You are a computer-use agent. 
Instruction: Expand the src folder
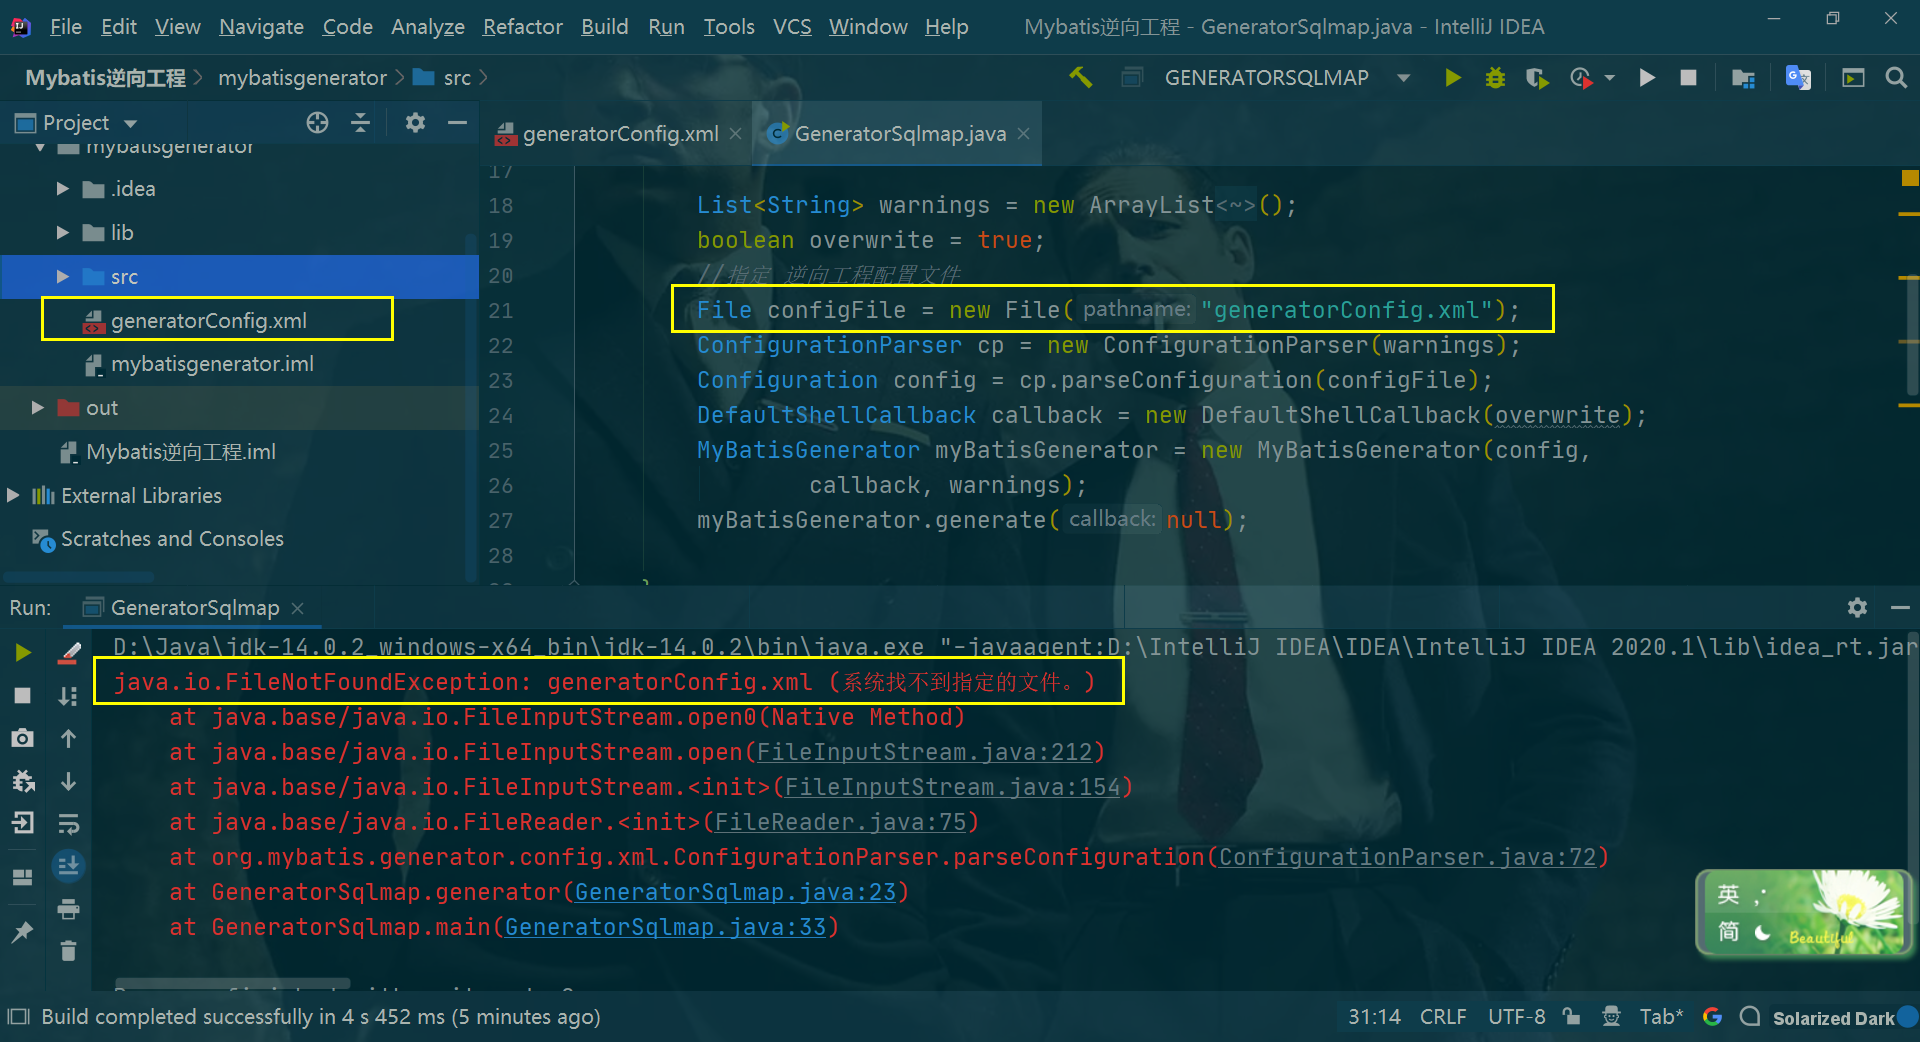(x=63, y=277)
